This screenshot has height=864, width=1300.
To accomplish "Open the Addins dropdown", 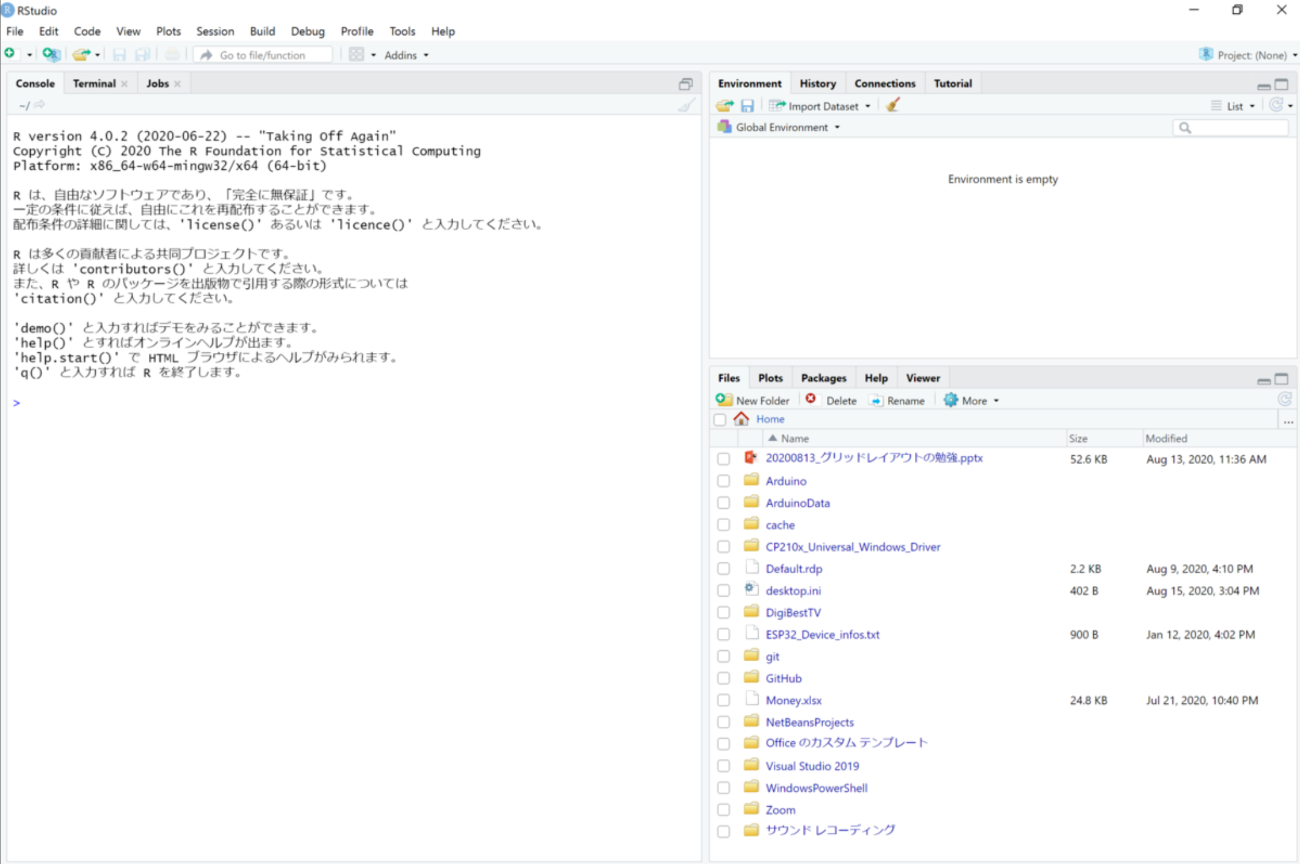I will (407, 56).
